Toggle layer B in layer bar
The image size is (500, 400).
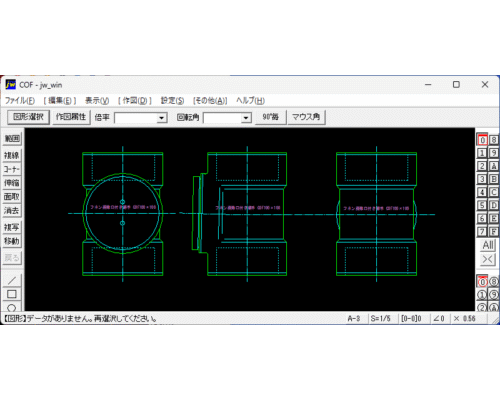pyautogui.click(x=494, y=179)
